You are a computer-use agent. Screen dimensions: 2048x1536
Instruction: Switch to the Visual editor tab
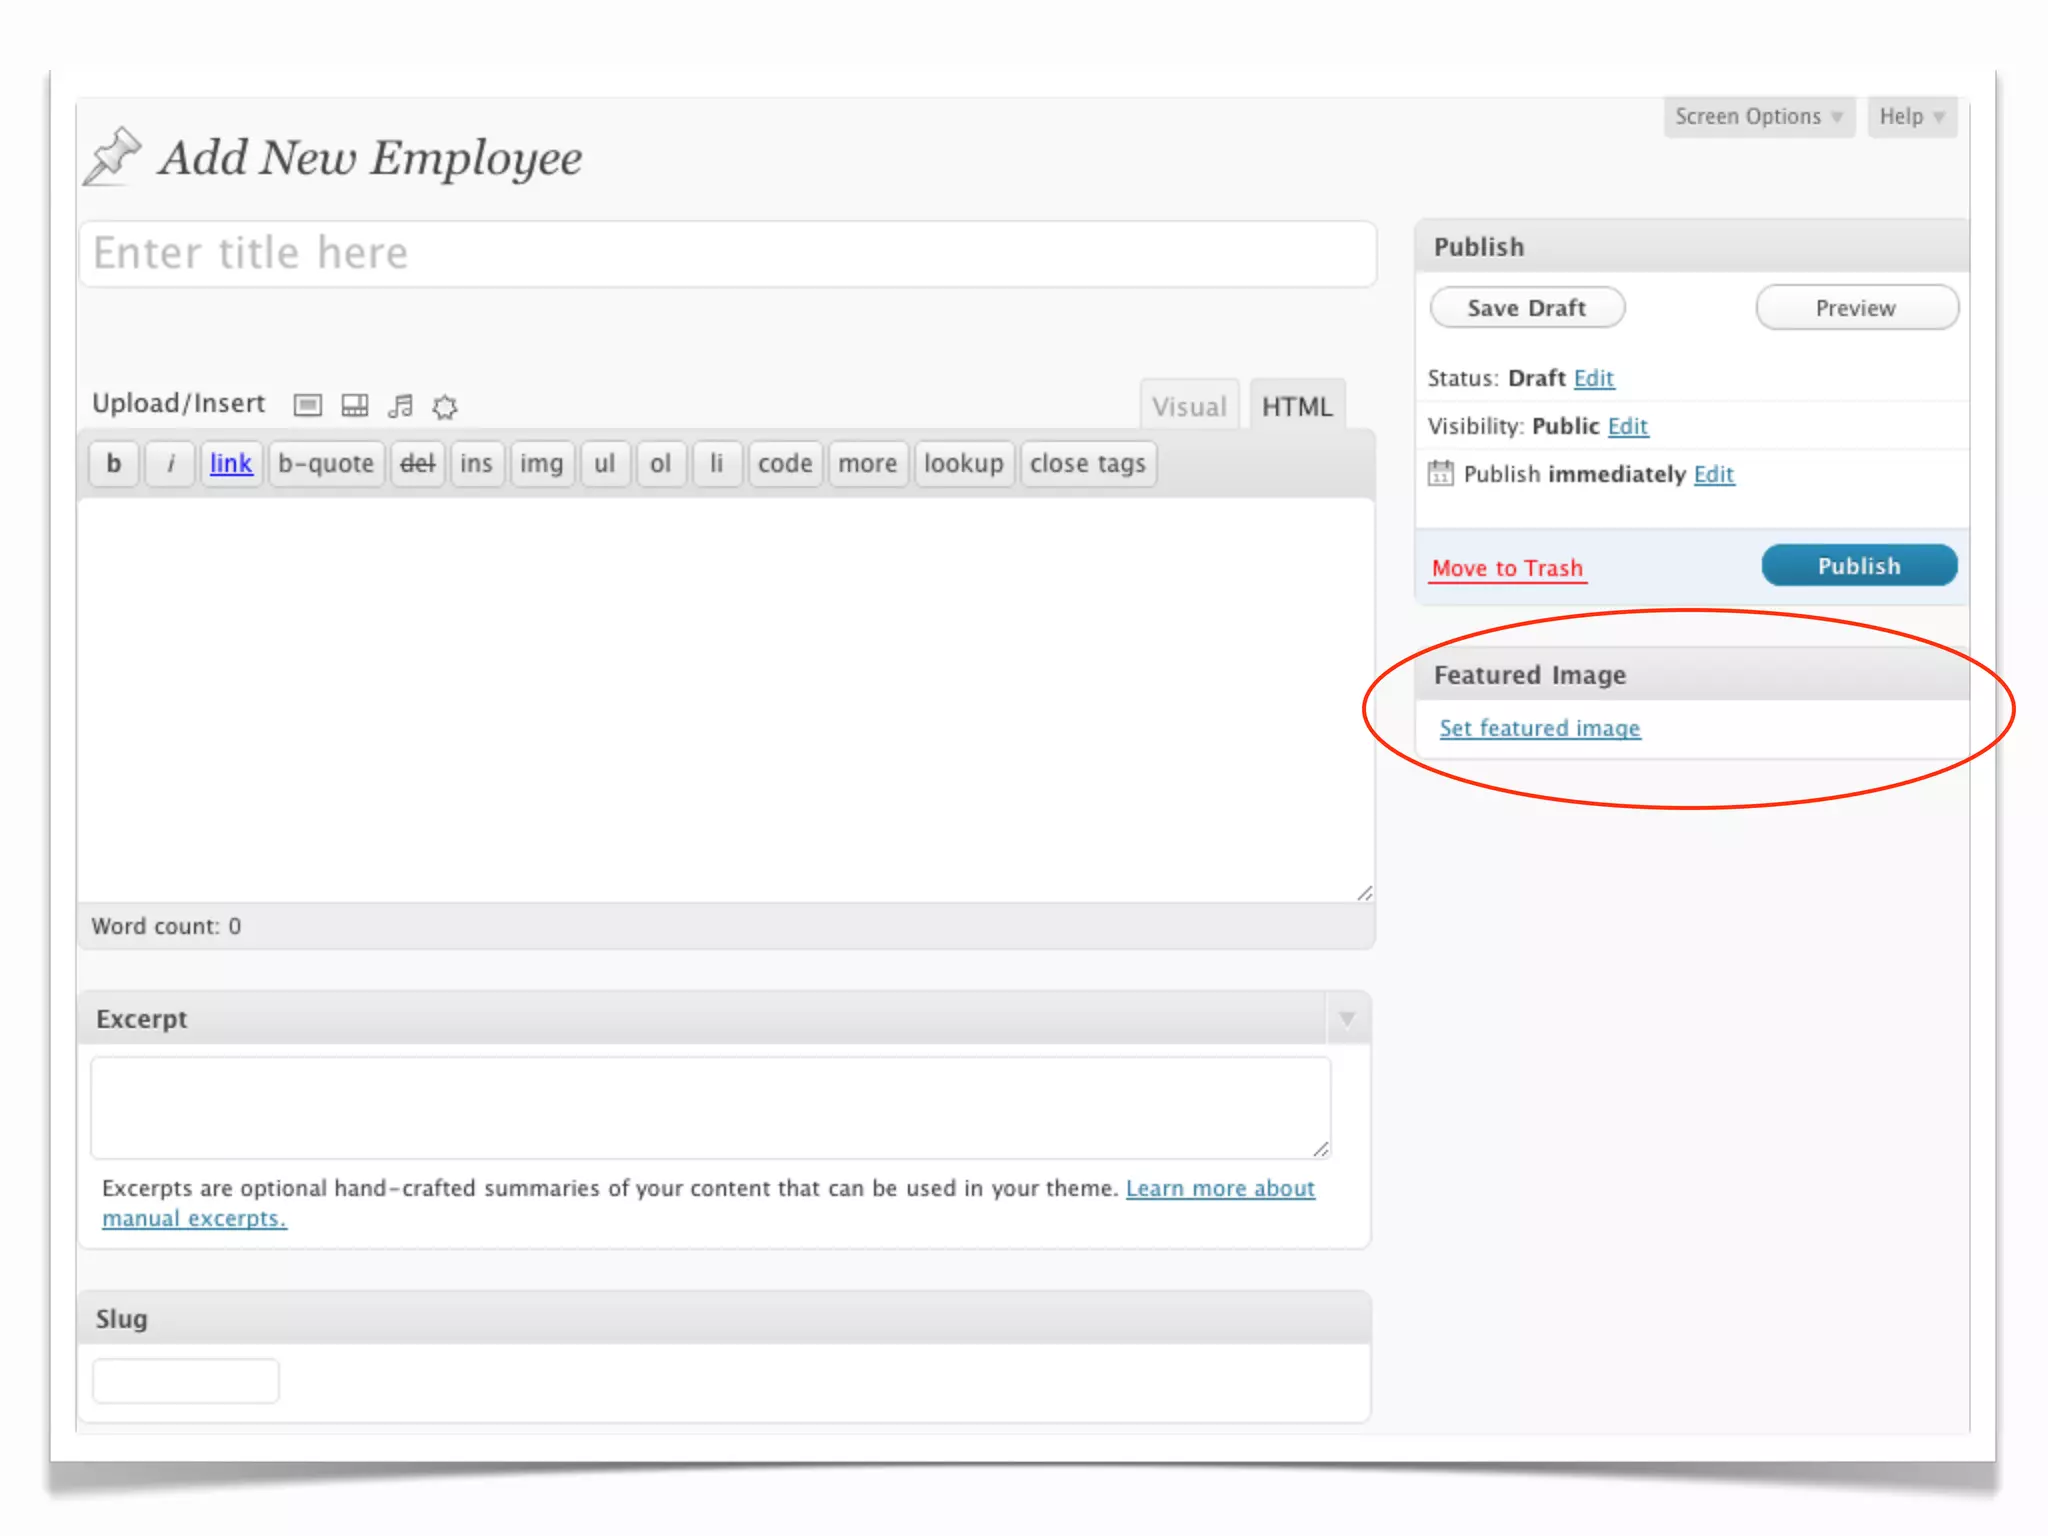[1188, 407]
